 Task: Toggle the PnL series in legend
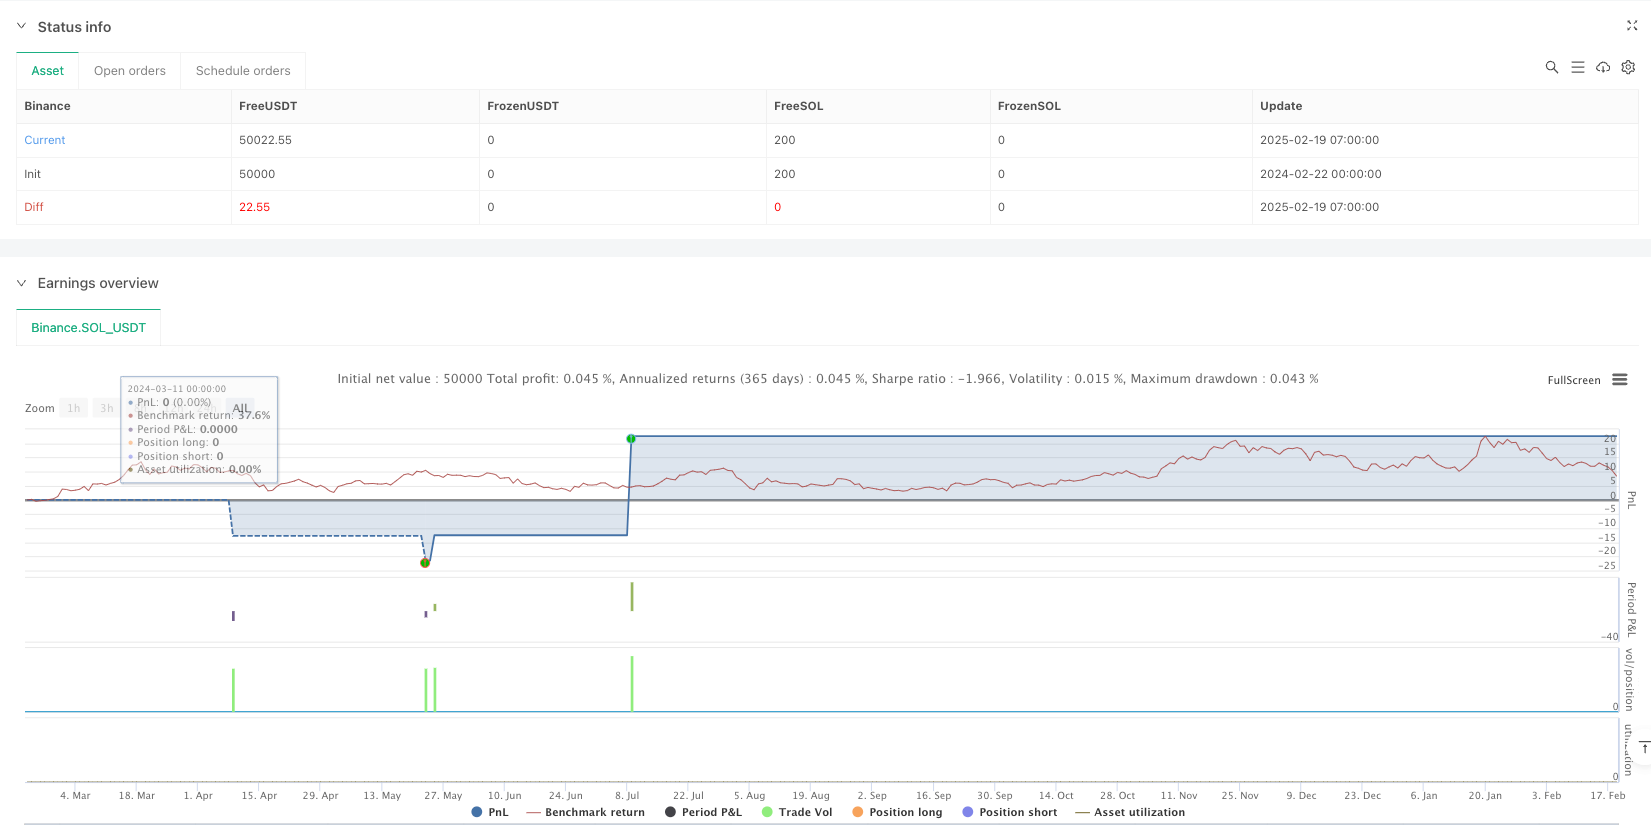point(490,812)
